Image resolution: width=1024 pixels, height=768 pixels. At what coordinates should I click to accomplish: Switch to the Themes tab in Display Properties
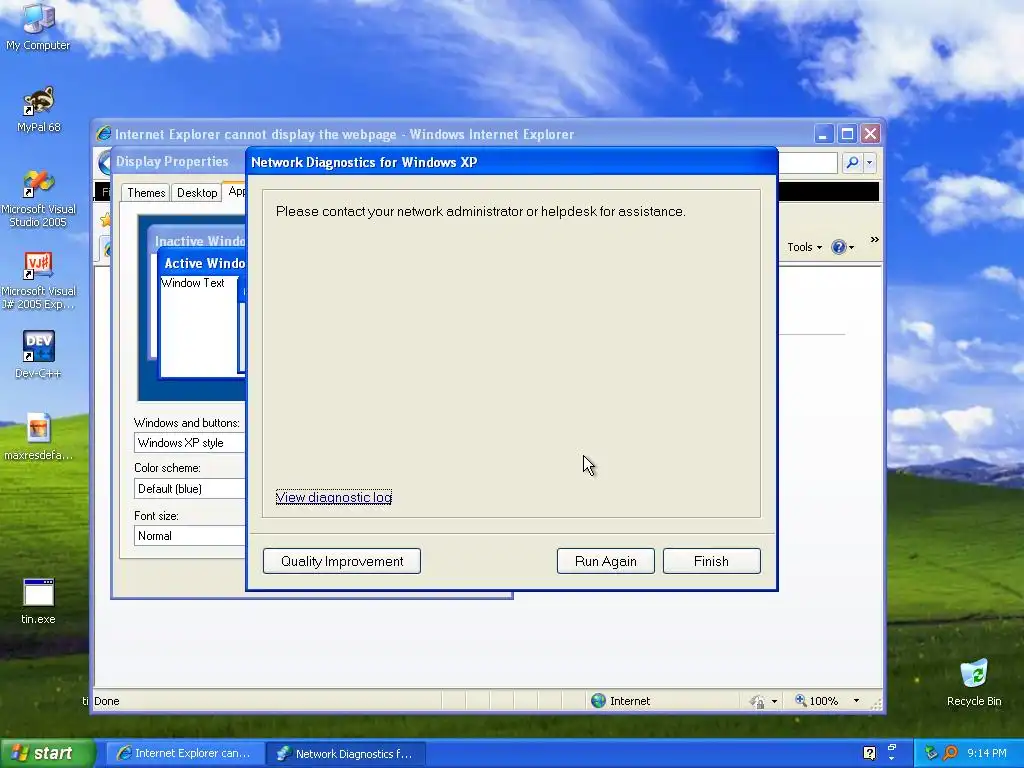pos(146,193)
